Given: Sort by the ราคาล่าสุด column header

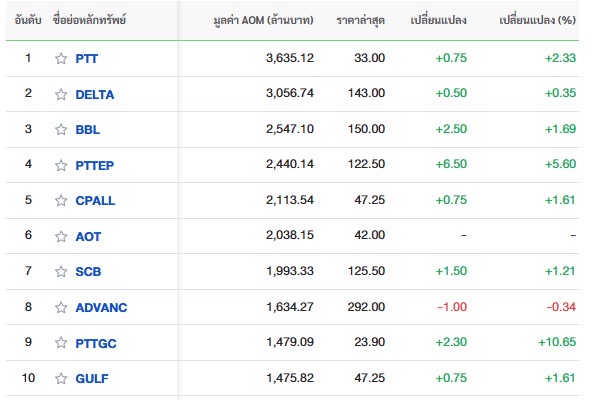Looking at the screenshot, I should click(x=360, y=20).
